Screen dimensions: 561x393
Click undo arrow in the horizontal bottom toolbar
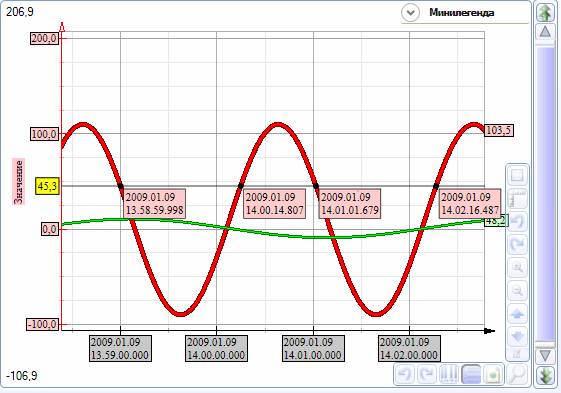coord(405,374)
